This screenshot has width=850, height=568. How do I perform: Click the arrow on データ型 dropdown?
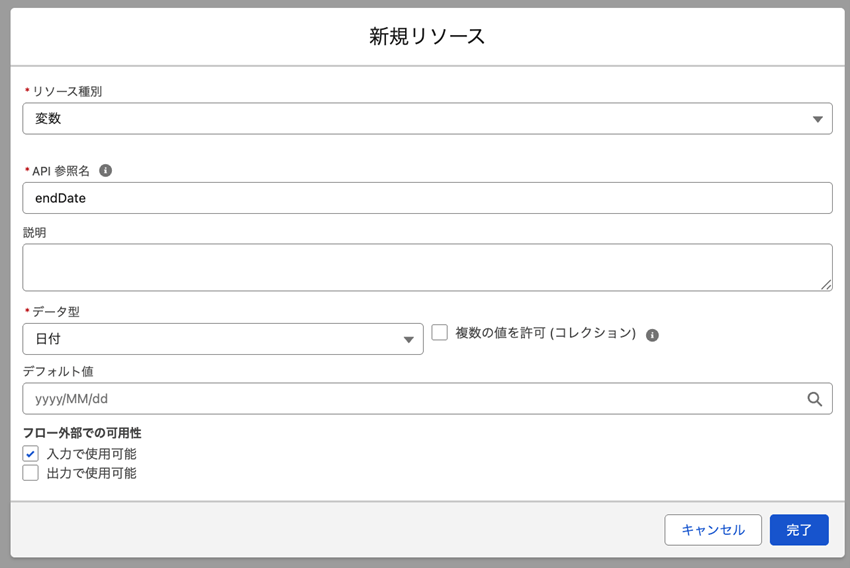pos(409,340)
